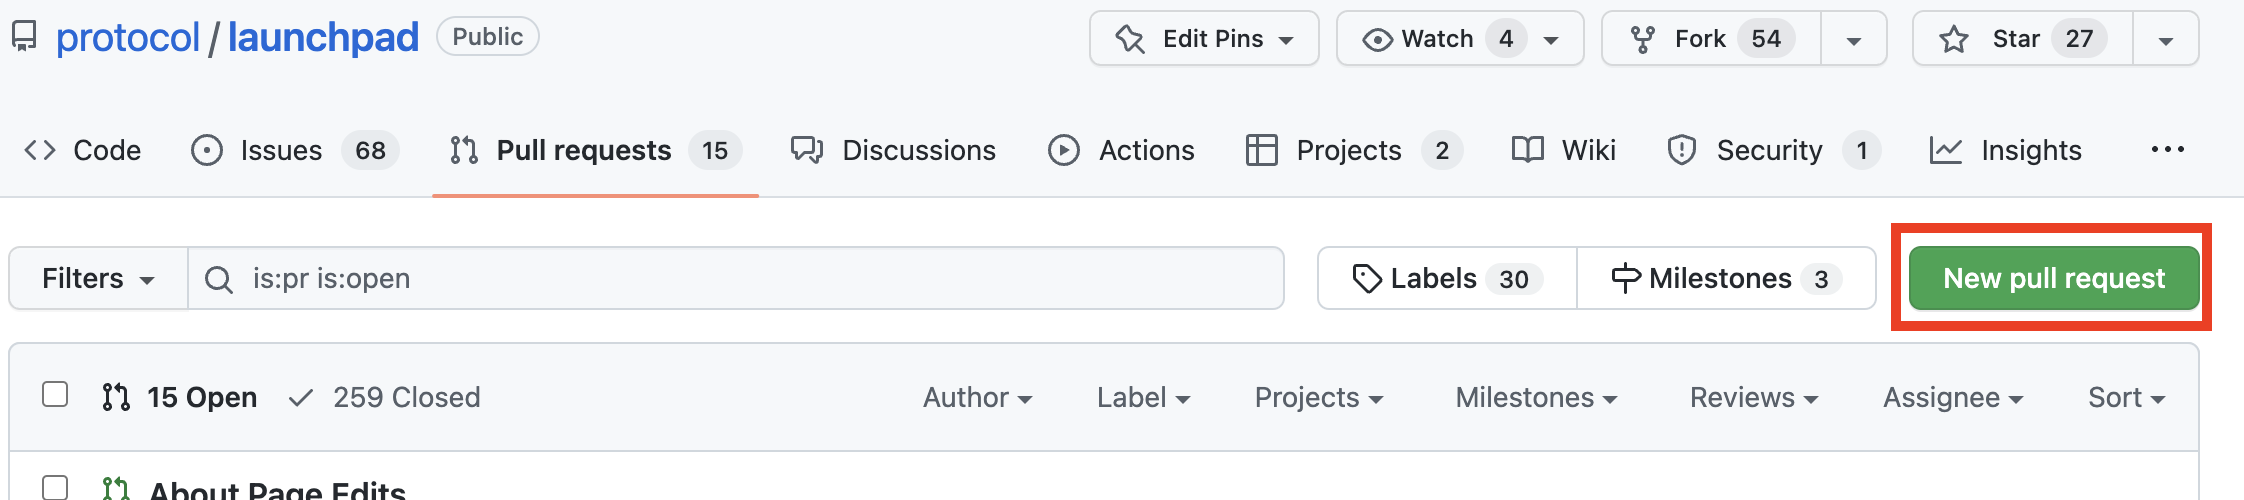Click the milestone signpost icon
Viewport: 2244px width, 500px height.
pos(1626,278)
